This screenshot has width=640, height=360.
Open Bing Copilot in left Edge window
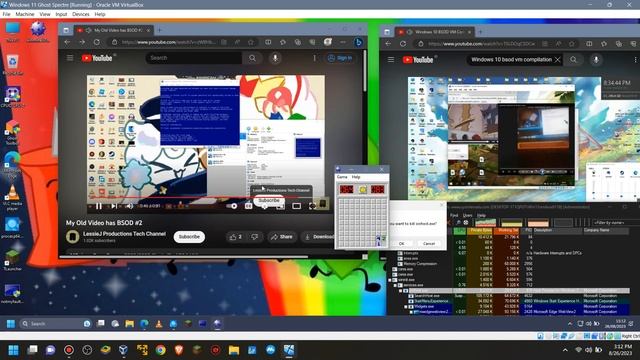358,42
